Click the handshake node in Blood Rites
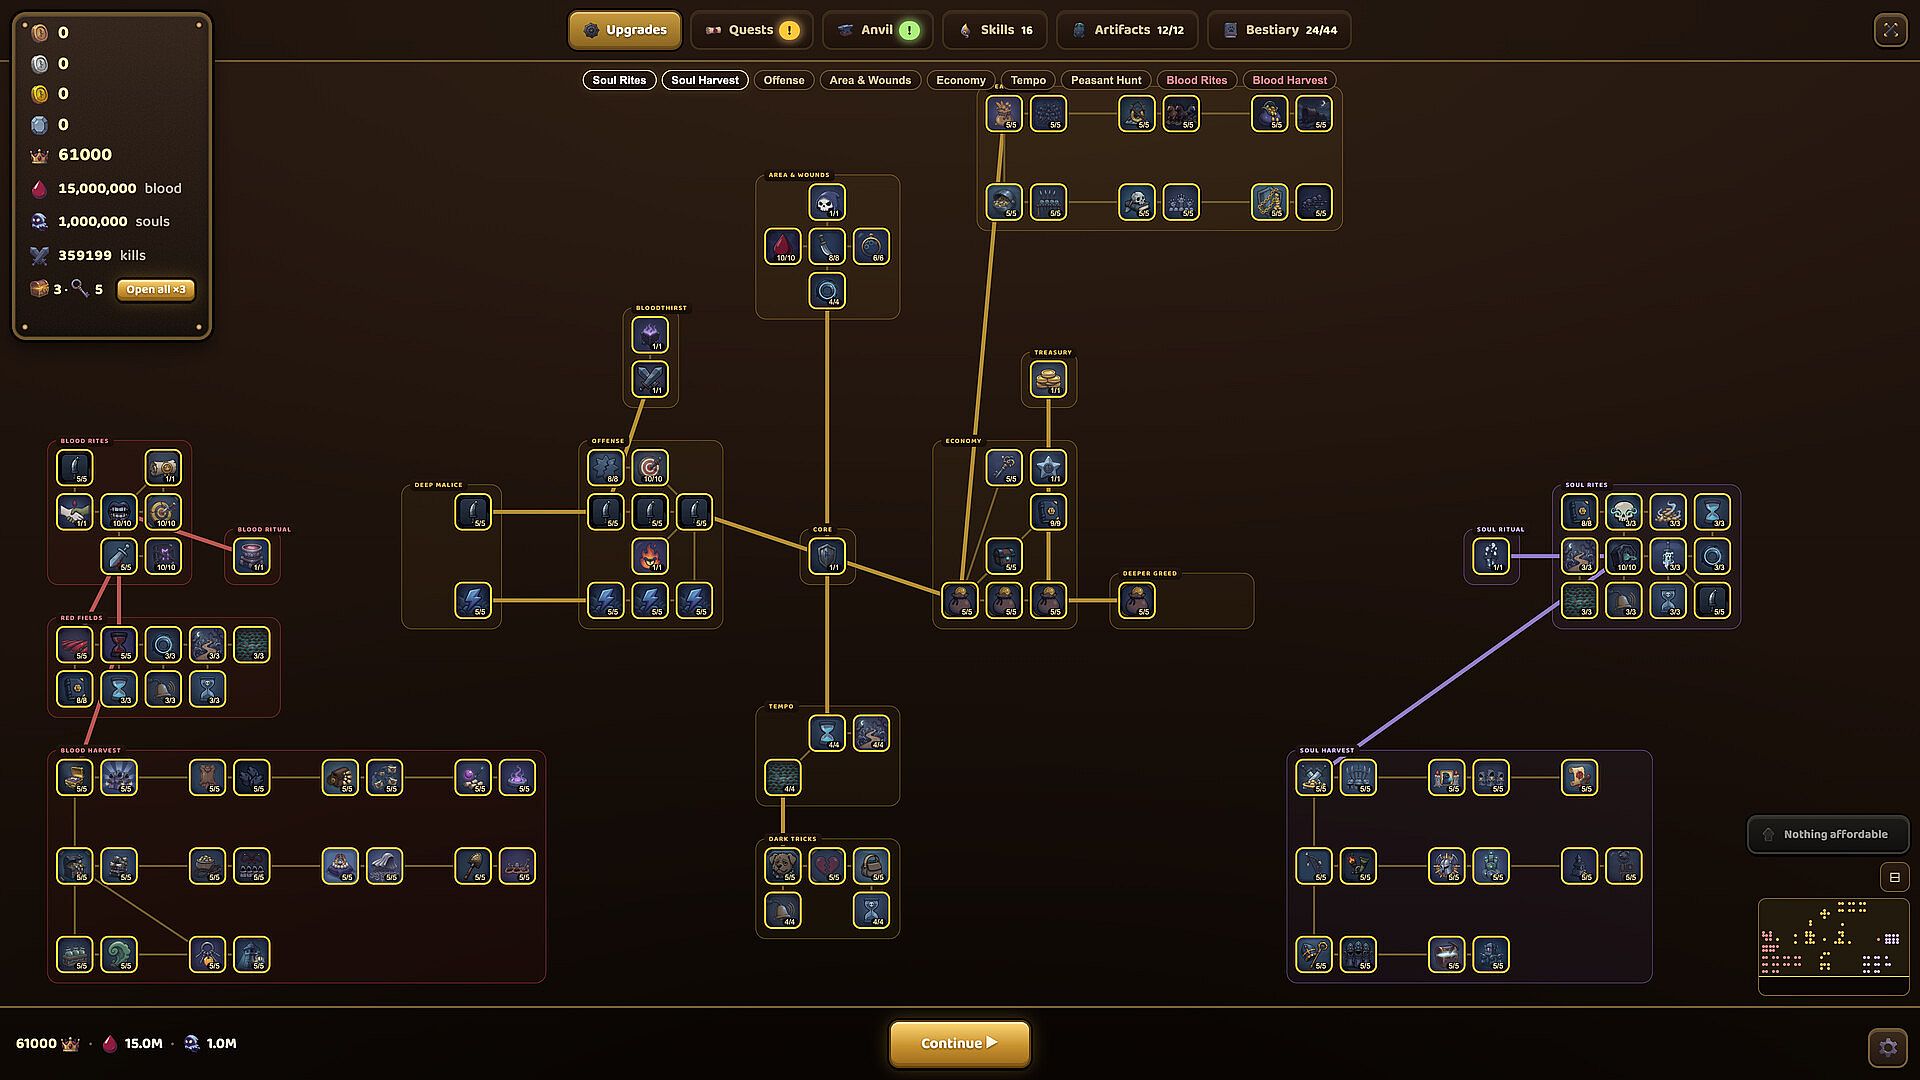The width and height of the screenshot is (1920, 1080). click(75, 512)
